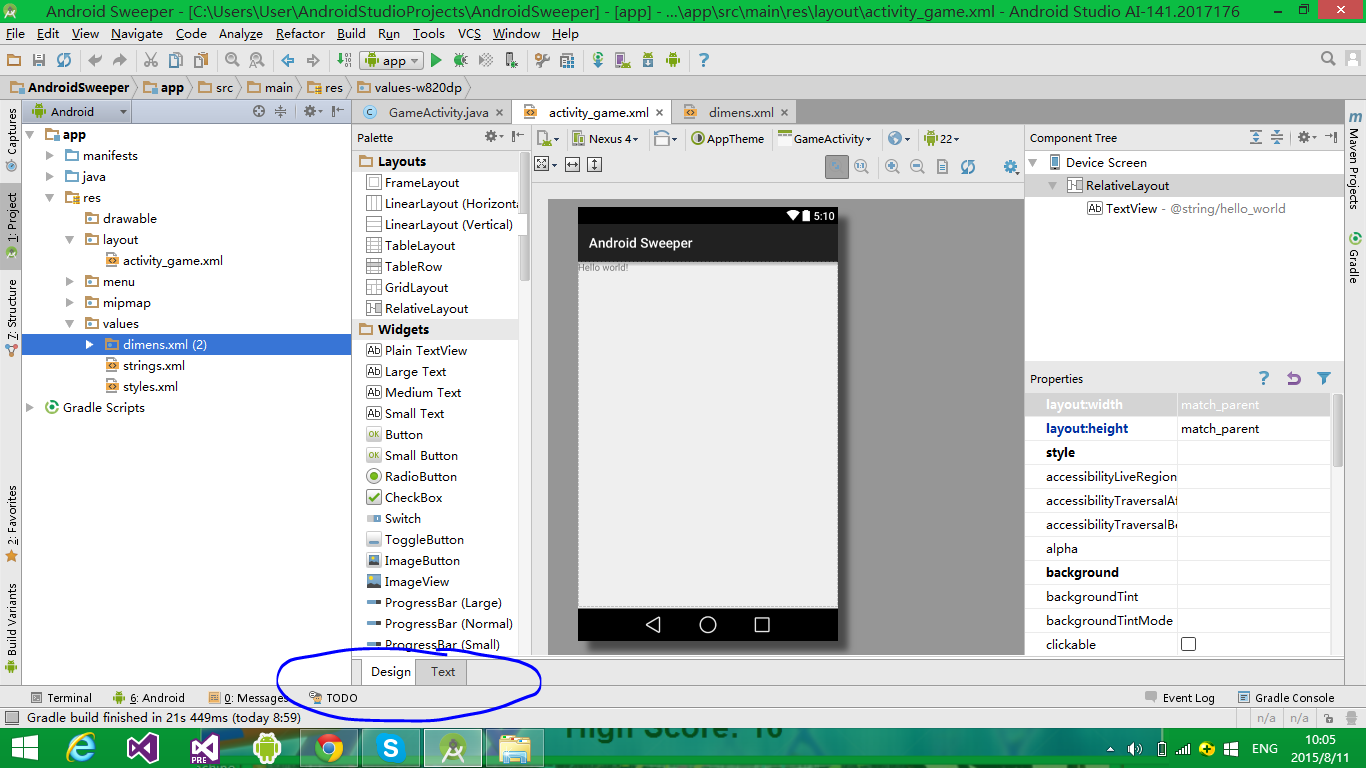
Task: Open the app run configuration dropdown
Action: click(392, 61)
